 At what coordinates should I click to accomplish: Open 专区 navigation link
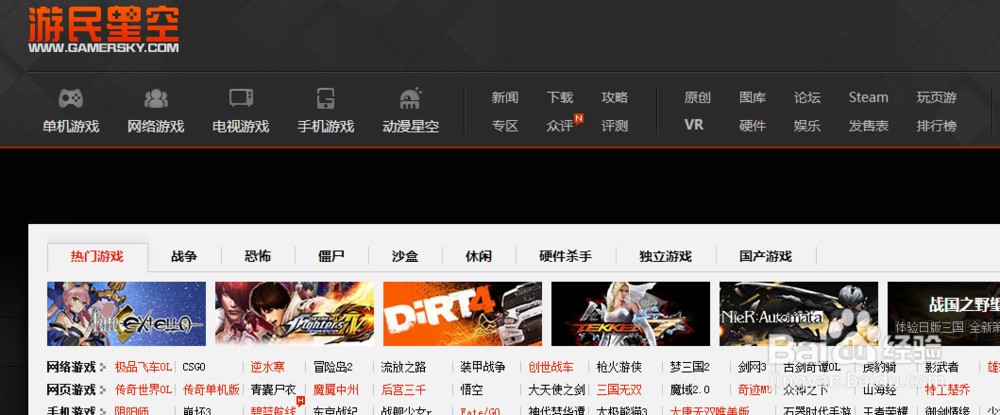click(505, 126)
